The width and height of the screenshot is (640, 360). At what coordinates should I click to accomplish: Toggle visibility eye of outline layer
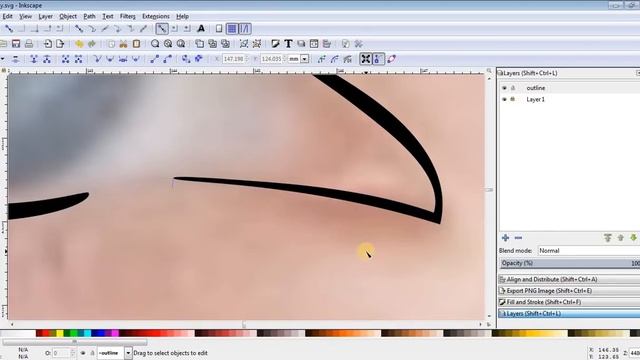tap(504, 88)
